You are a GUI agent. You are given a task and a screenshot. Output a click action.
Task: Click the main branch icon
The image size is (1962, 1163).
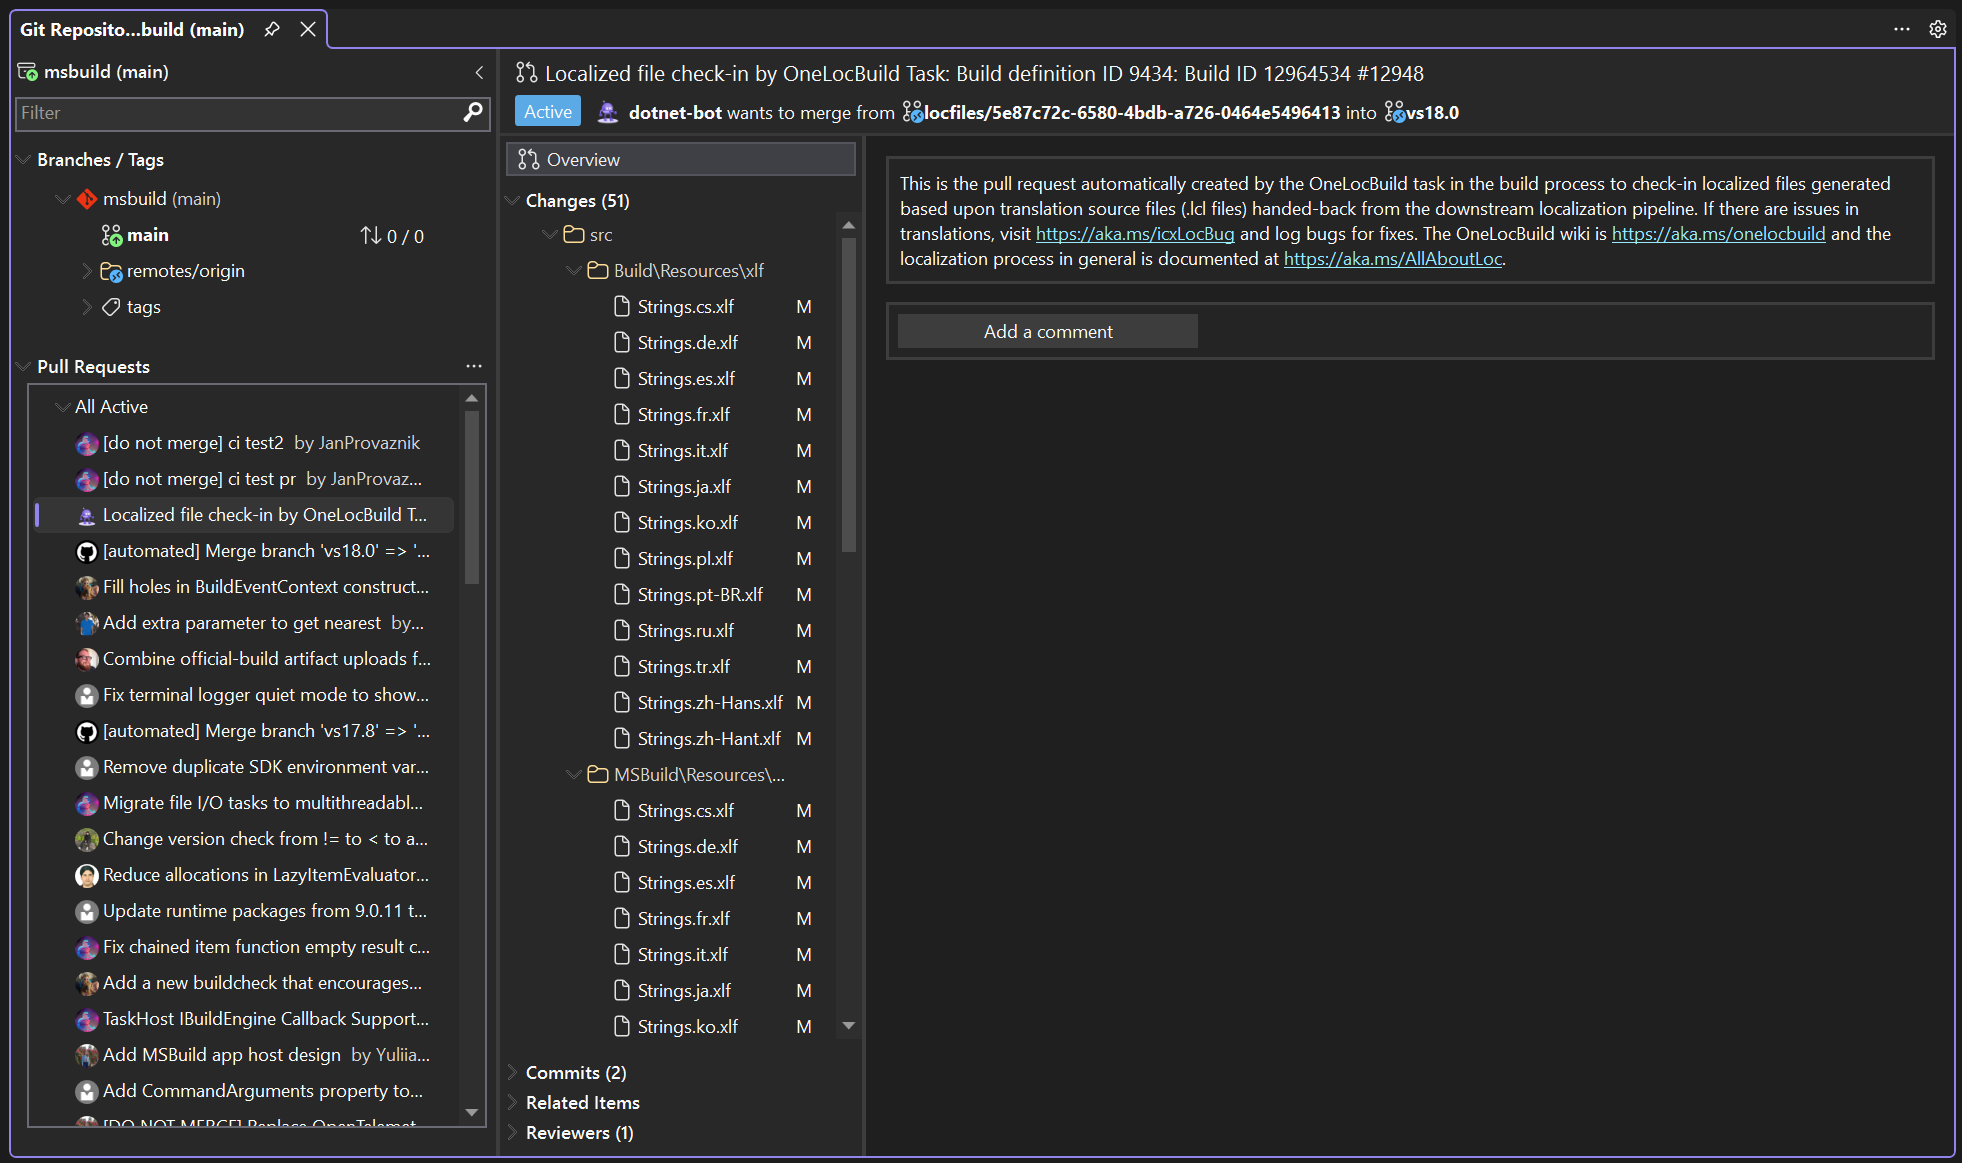[x=112, y=235]
